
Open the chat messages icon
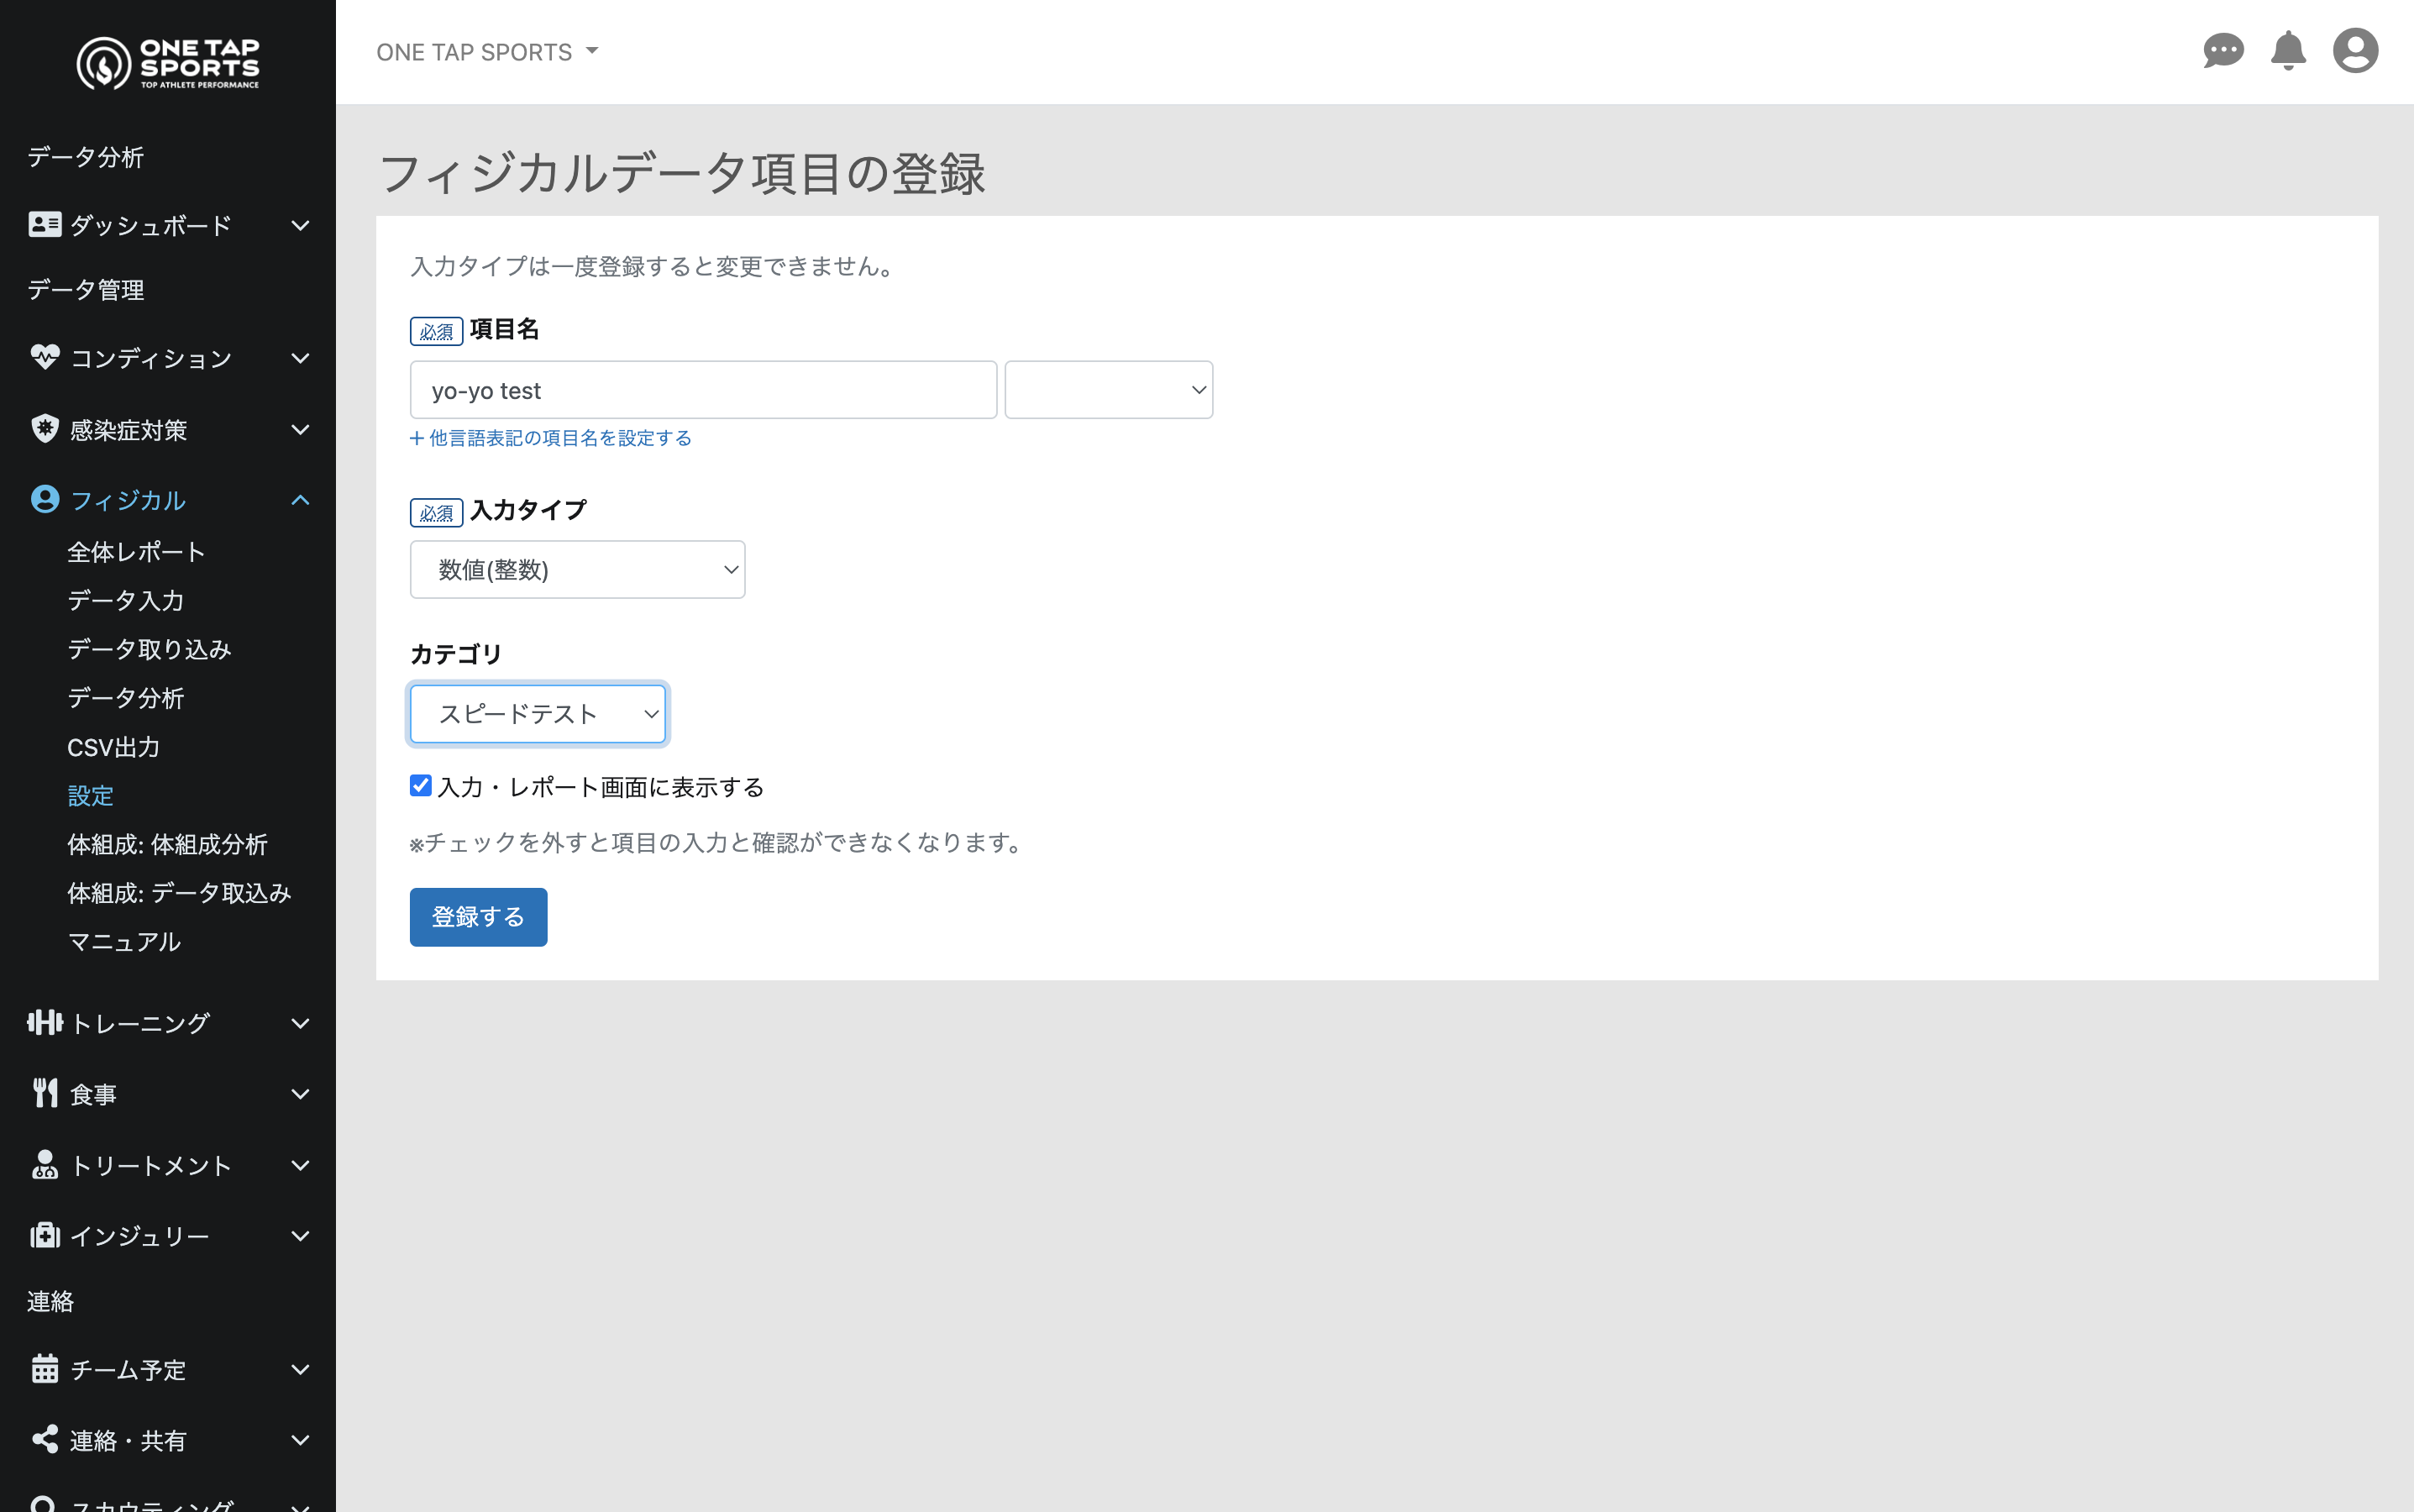2223,51
